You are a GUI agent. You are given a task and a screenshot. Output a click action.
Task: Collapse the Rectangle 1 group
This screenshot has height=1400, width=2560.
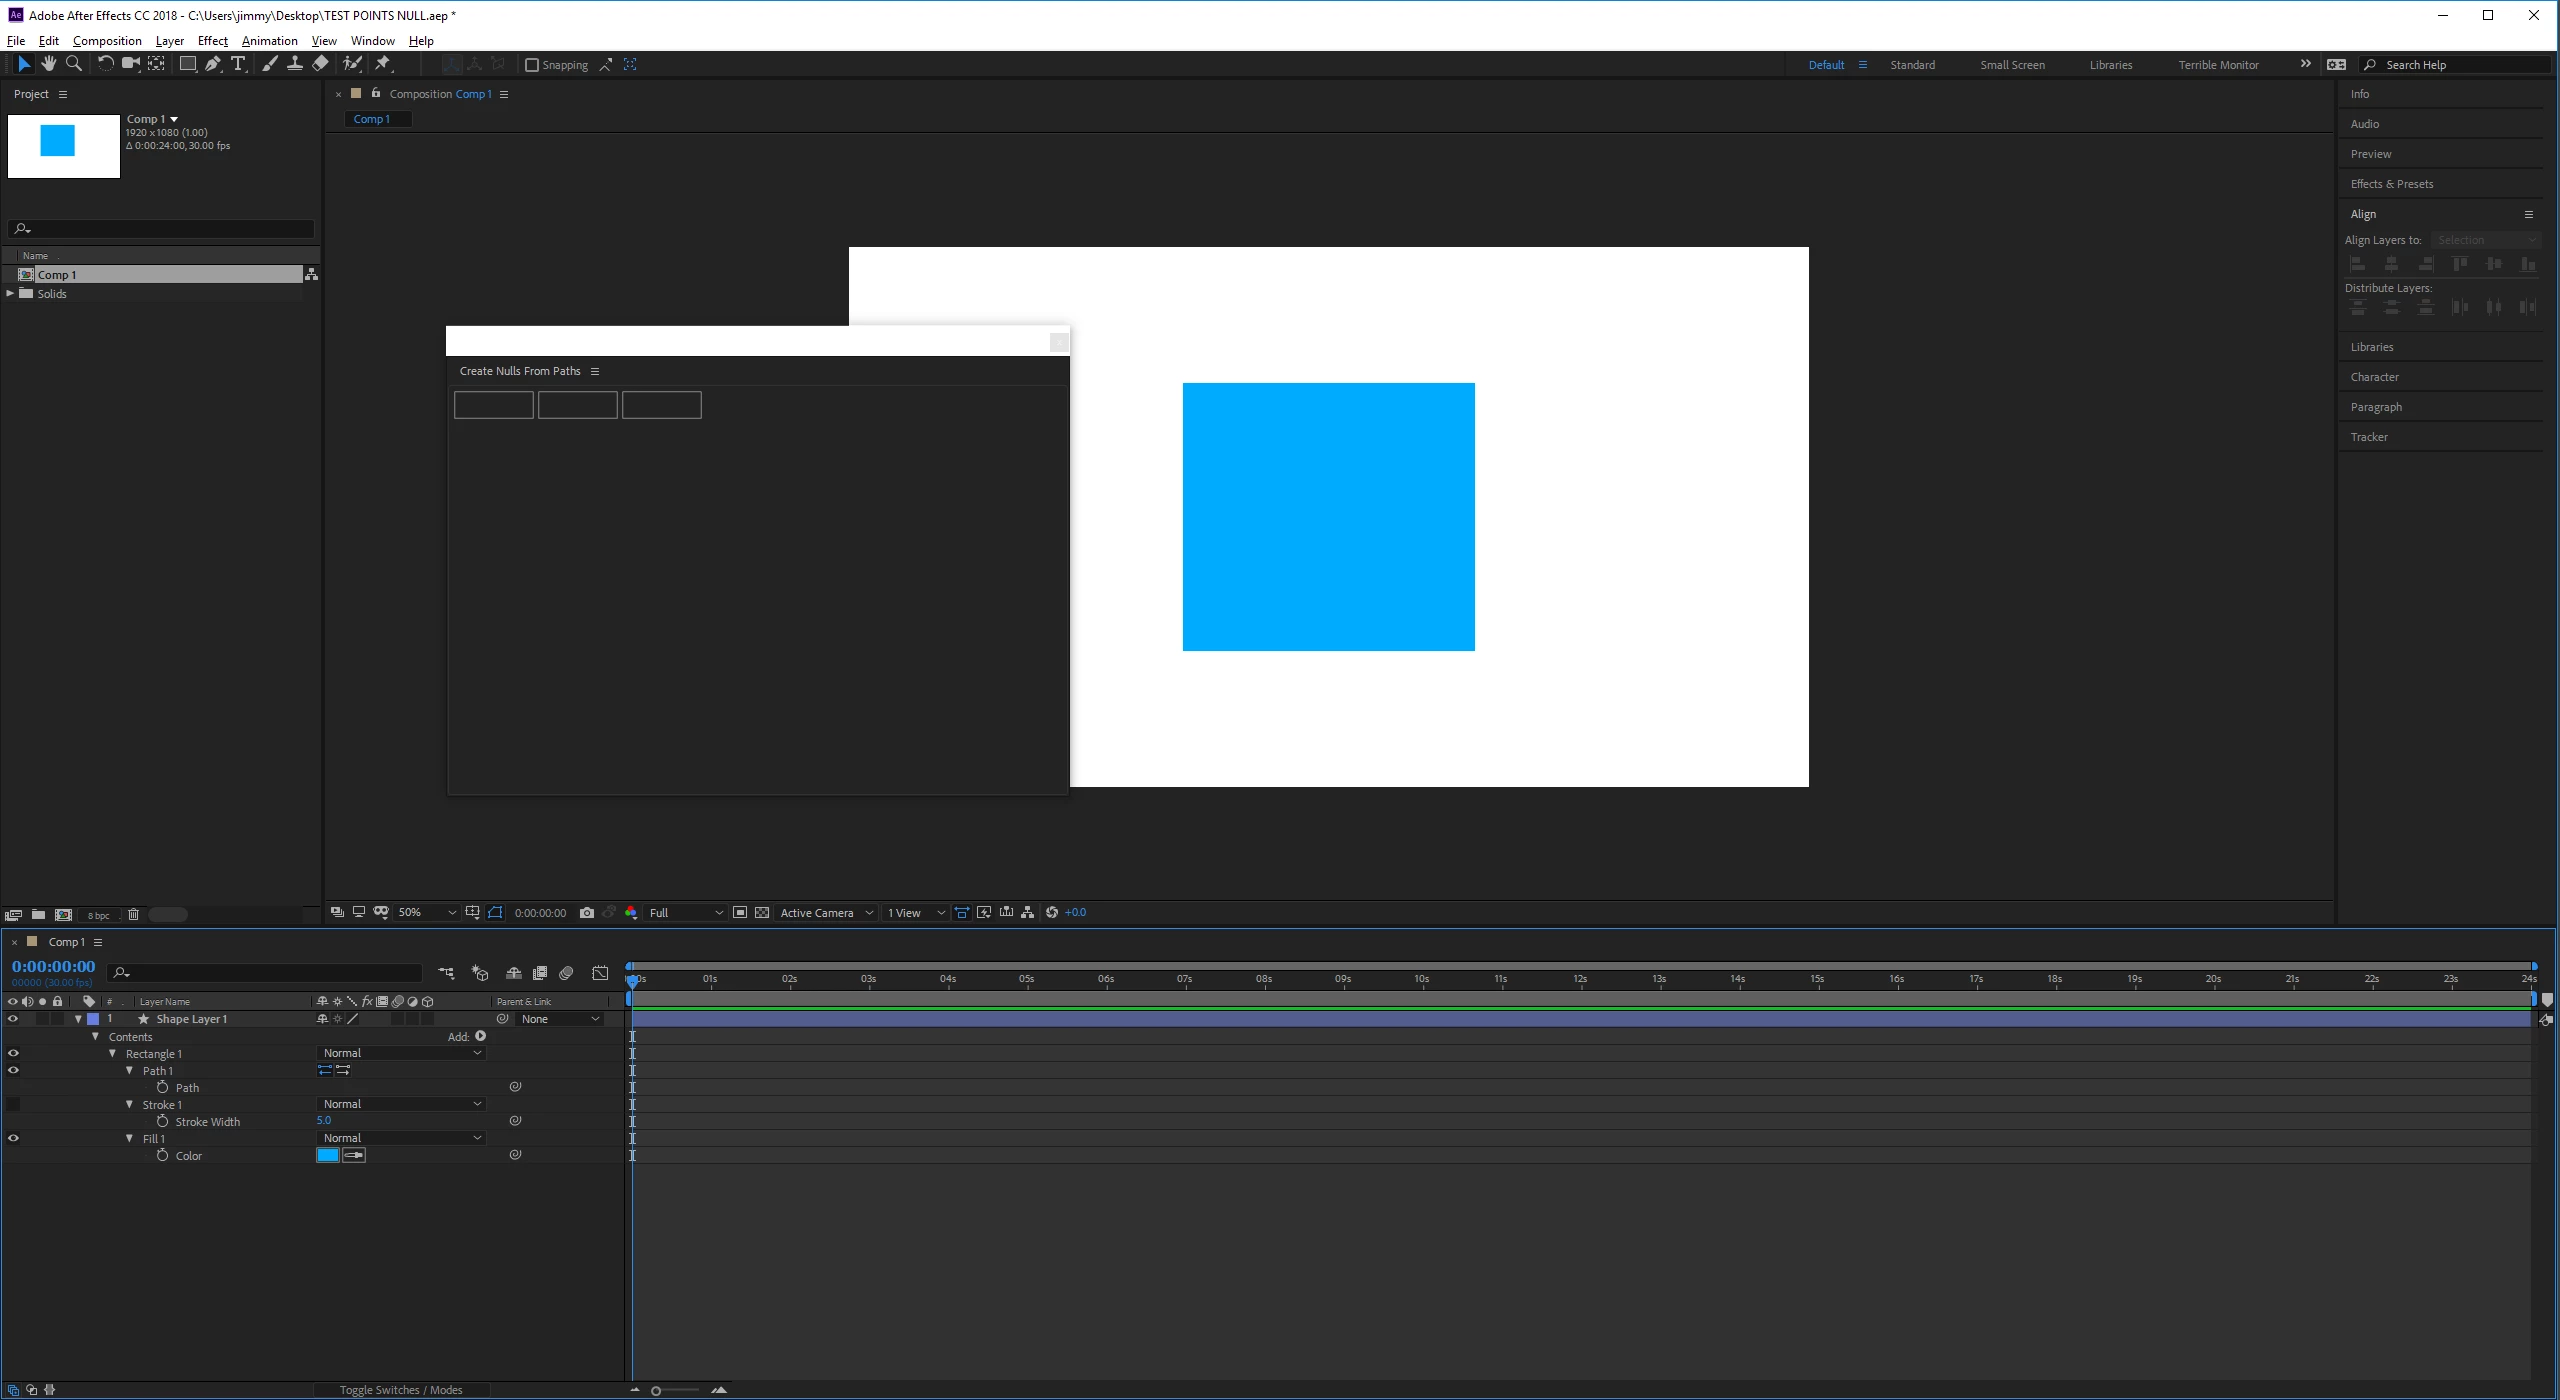tap(113, 1054)
